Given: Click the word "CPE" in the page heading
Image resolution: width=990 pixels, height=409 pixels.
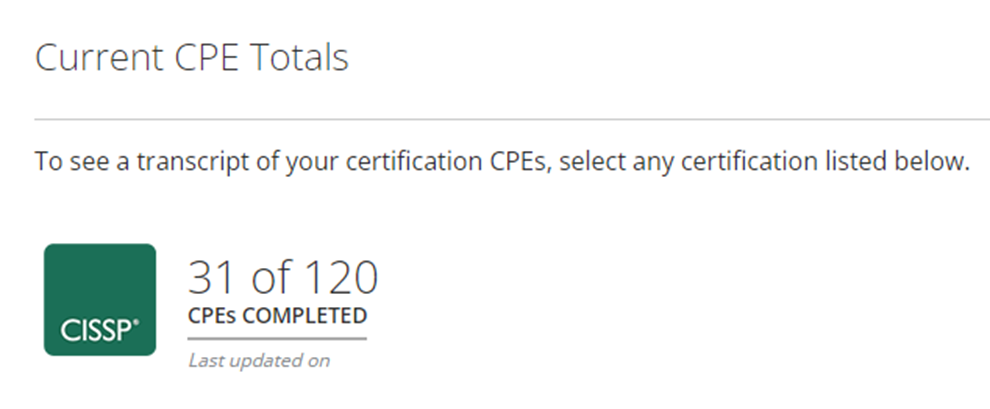Looking at the screenshot, I should 206,57.
